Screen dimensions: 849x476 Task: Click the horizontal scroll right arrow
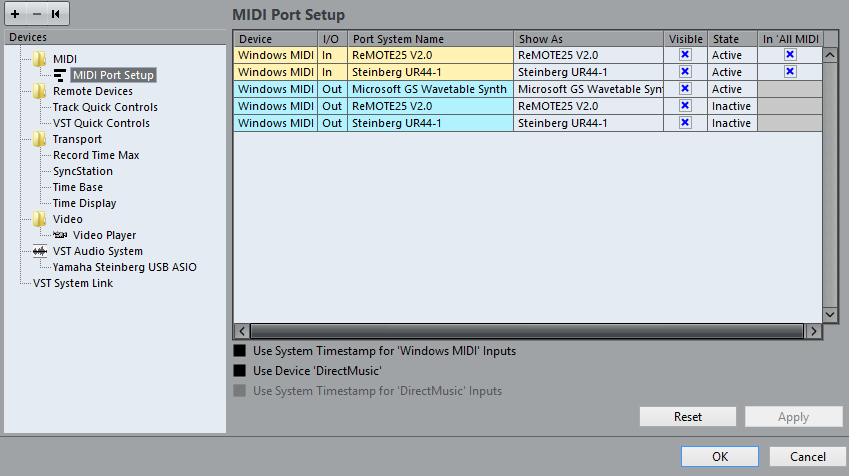click(x=813, y=331)
